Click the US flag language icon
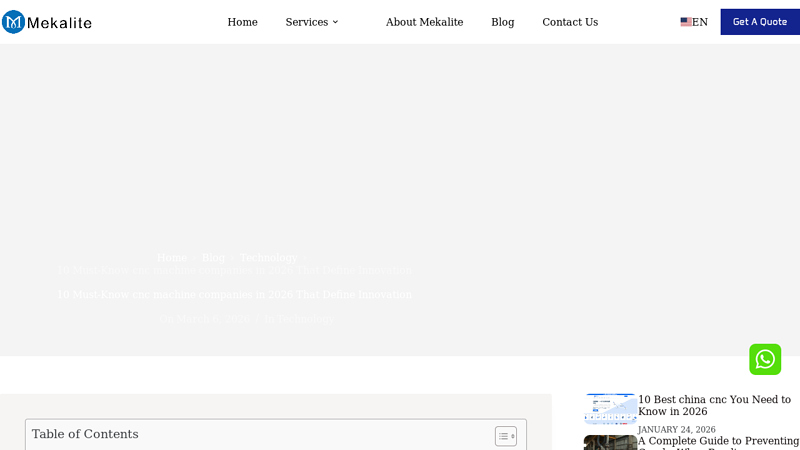 686,22
